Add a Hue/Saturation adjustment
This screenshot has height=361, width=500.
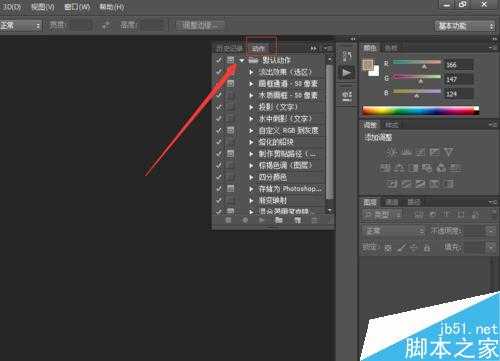(x=385, y=168)
